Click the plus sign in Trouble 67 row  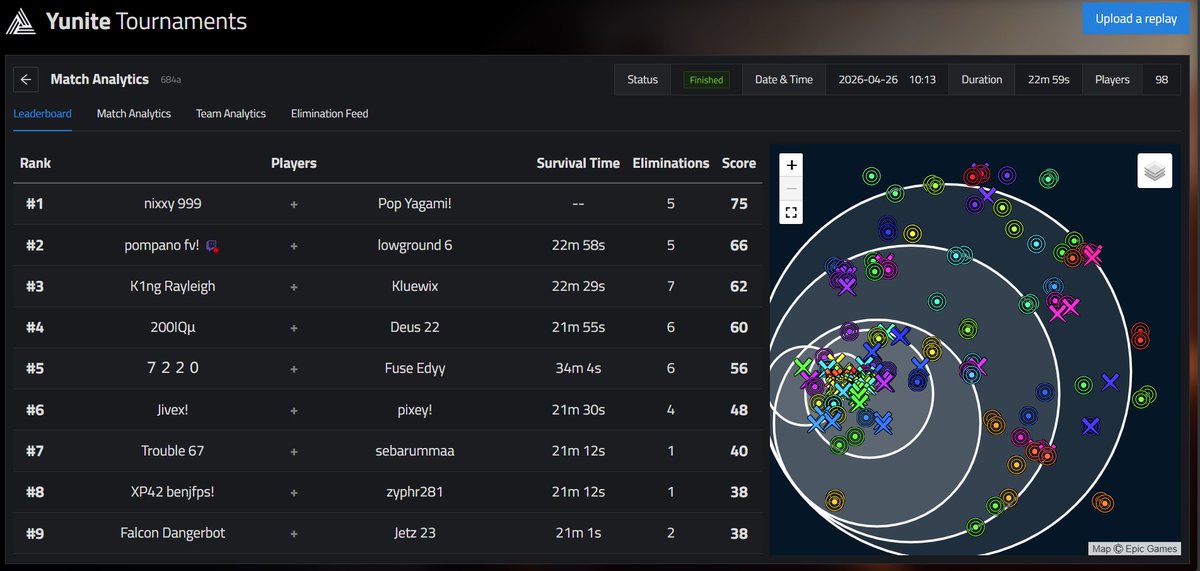click(x=293, y=452)
